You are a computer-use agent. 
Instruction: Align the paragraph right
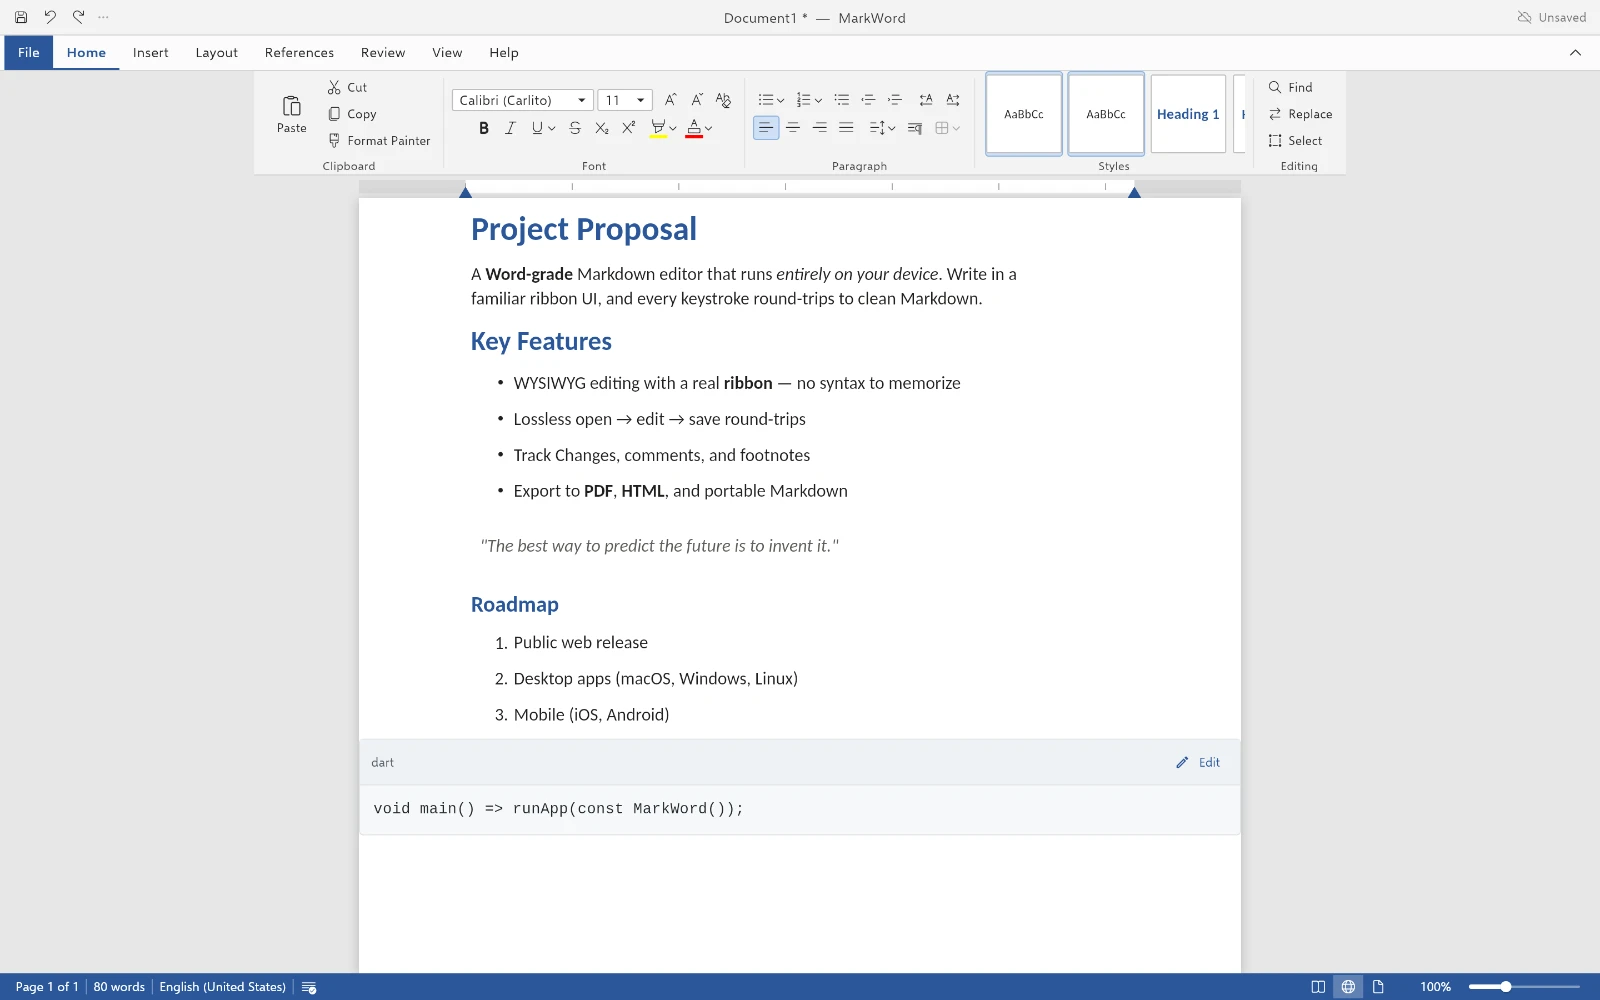(x=820, y=128)
